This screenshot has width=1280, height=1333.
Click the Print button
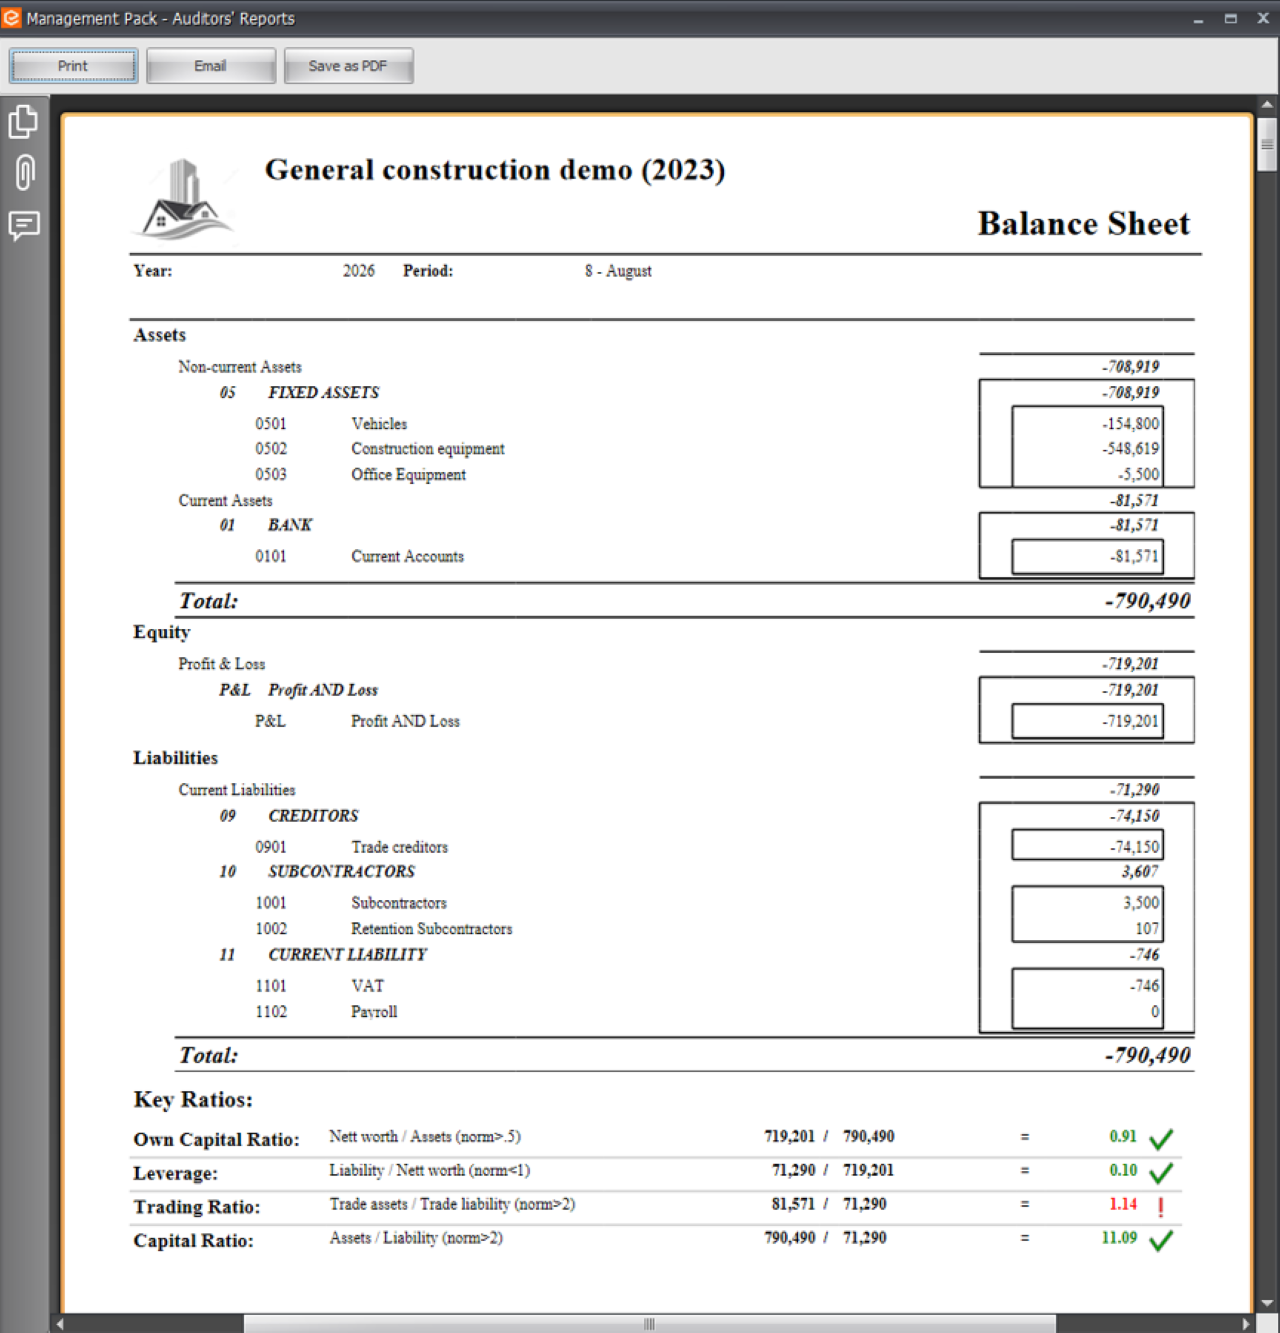pos(74,66)
